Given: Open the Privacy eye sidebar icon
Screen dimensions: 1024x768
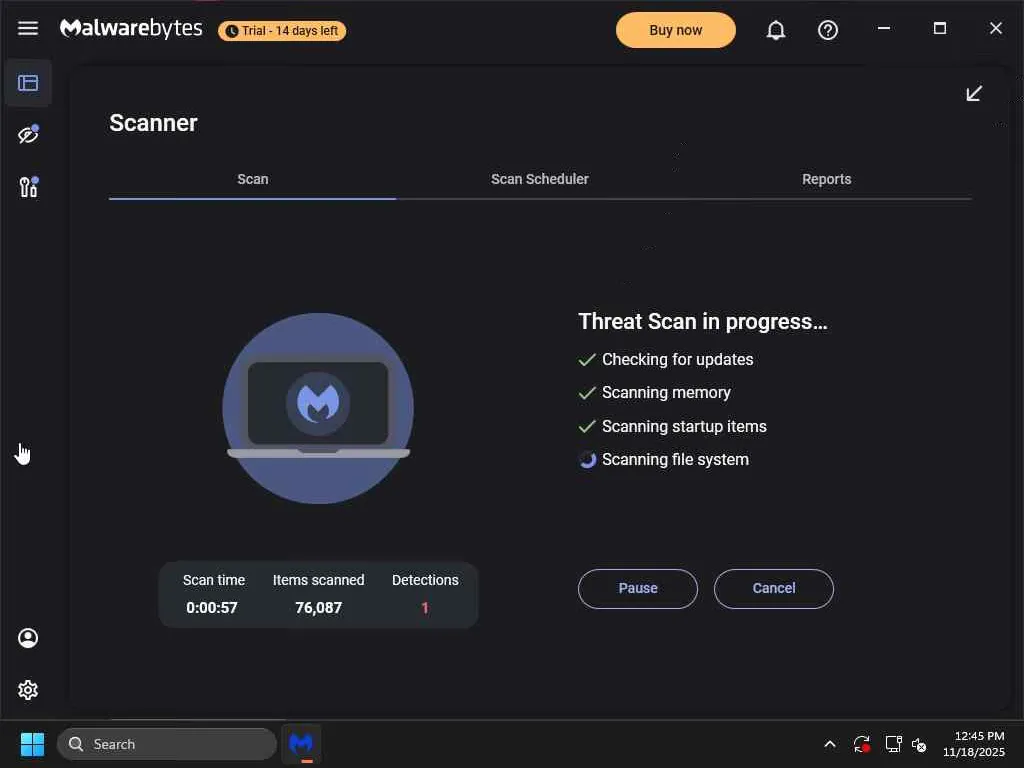Looking at the screenshot, I should (x=28, y=135).
